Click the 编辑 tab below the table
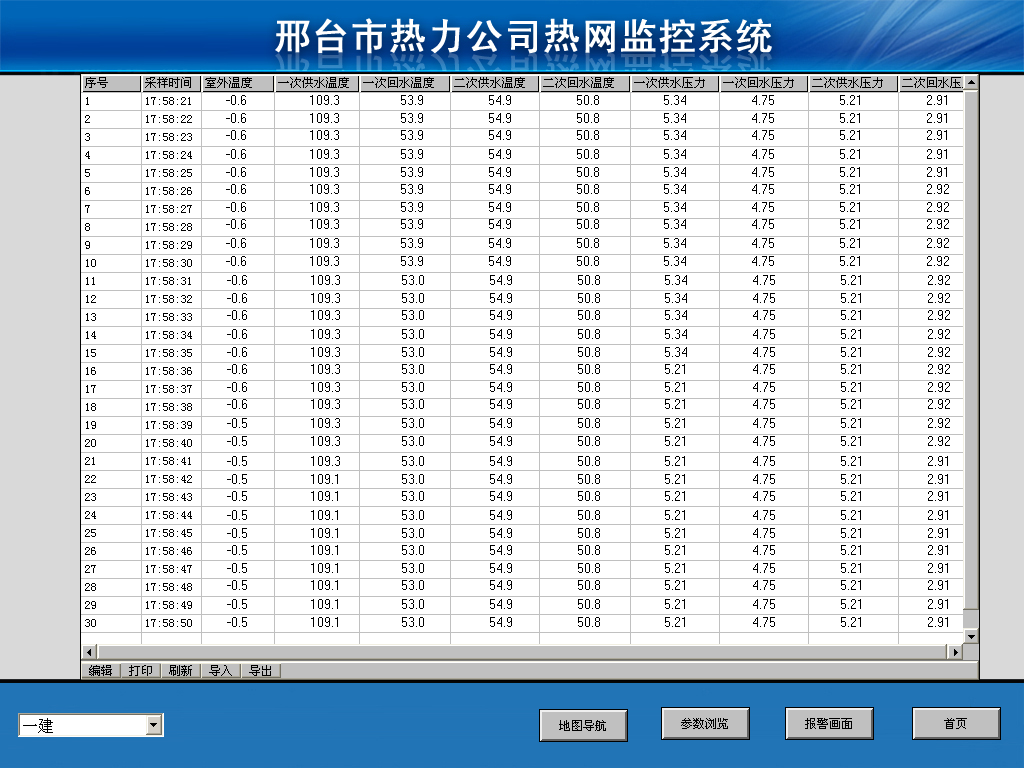 pos(100,671)
